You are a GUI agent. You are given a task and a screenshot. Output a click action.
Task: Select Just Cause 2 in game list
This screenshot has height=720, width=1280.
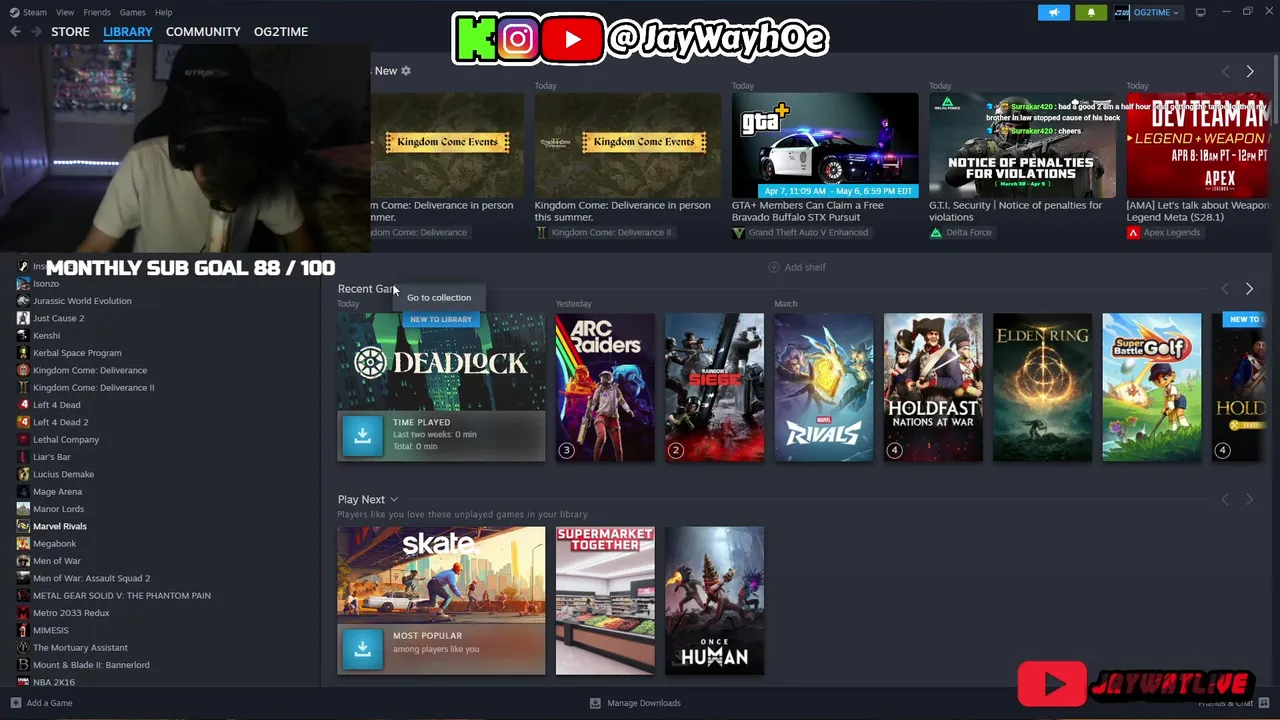(58, 318)
